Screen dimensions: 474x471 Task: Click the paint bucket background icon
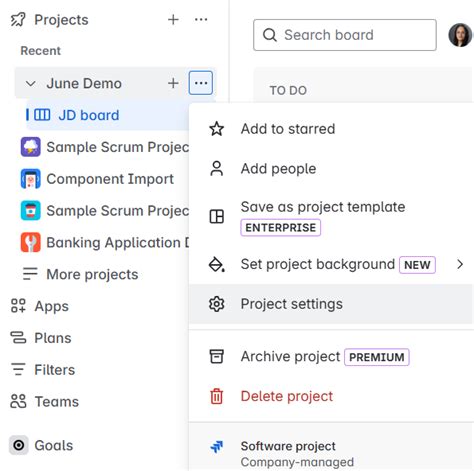(x=217, y=264)
